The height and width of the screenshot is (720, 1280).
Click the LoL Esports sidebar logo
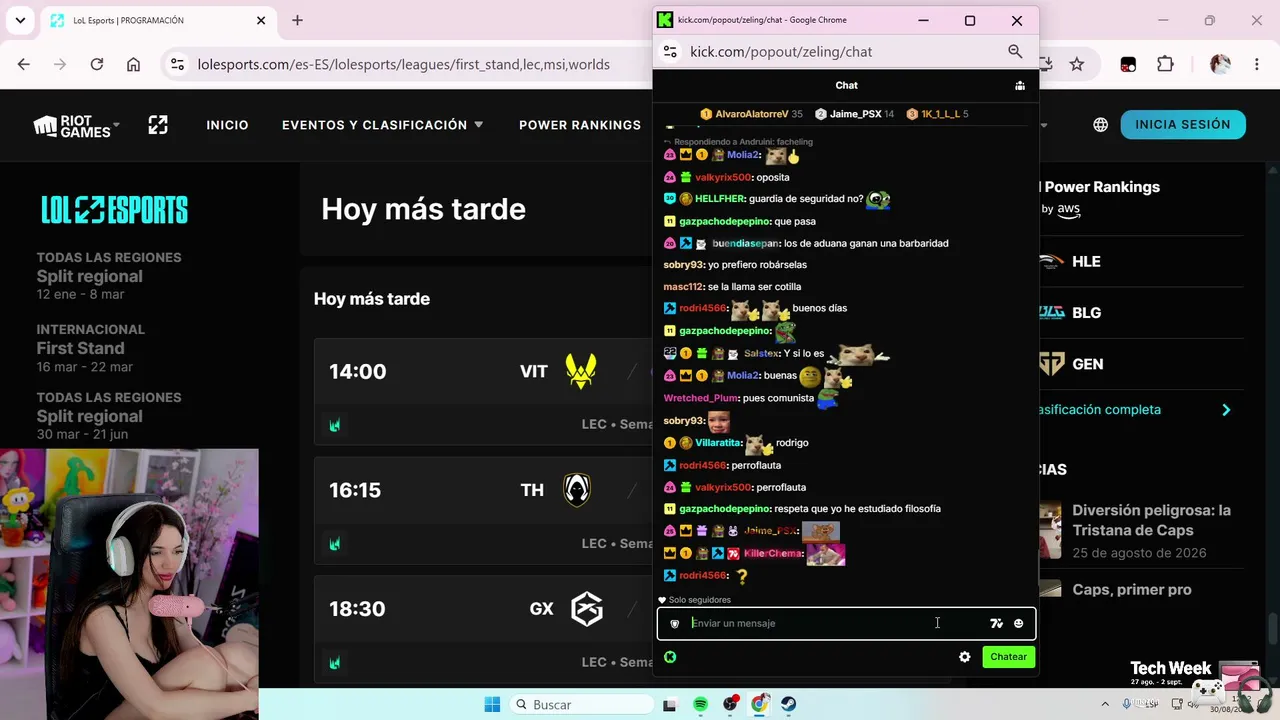[114, 210]
